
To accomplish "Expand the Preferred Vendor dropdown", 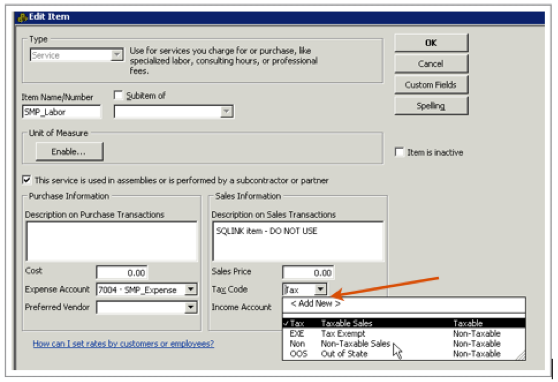I will 191,308.
